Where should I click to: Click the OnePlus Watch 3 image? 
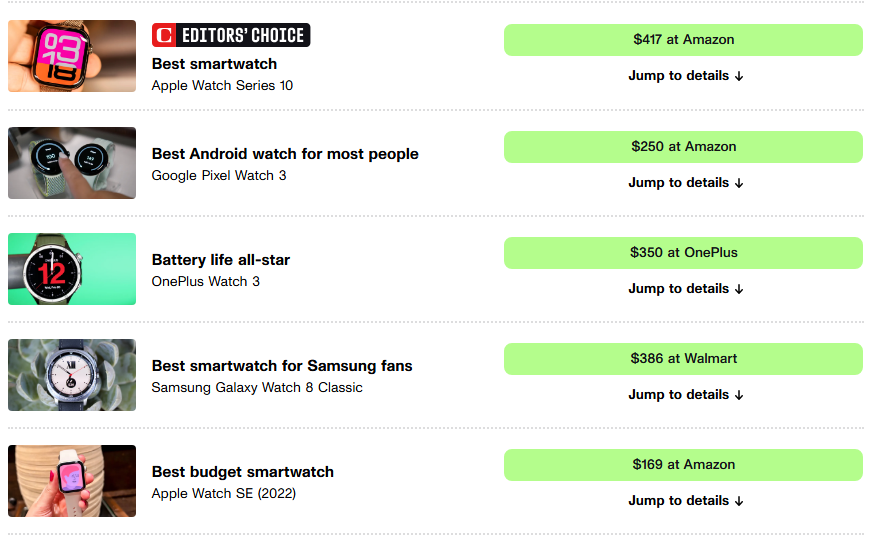tap(72, 269)
